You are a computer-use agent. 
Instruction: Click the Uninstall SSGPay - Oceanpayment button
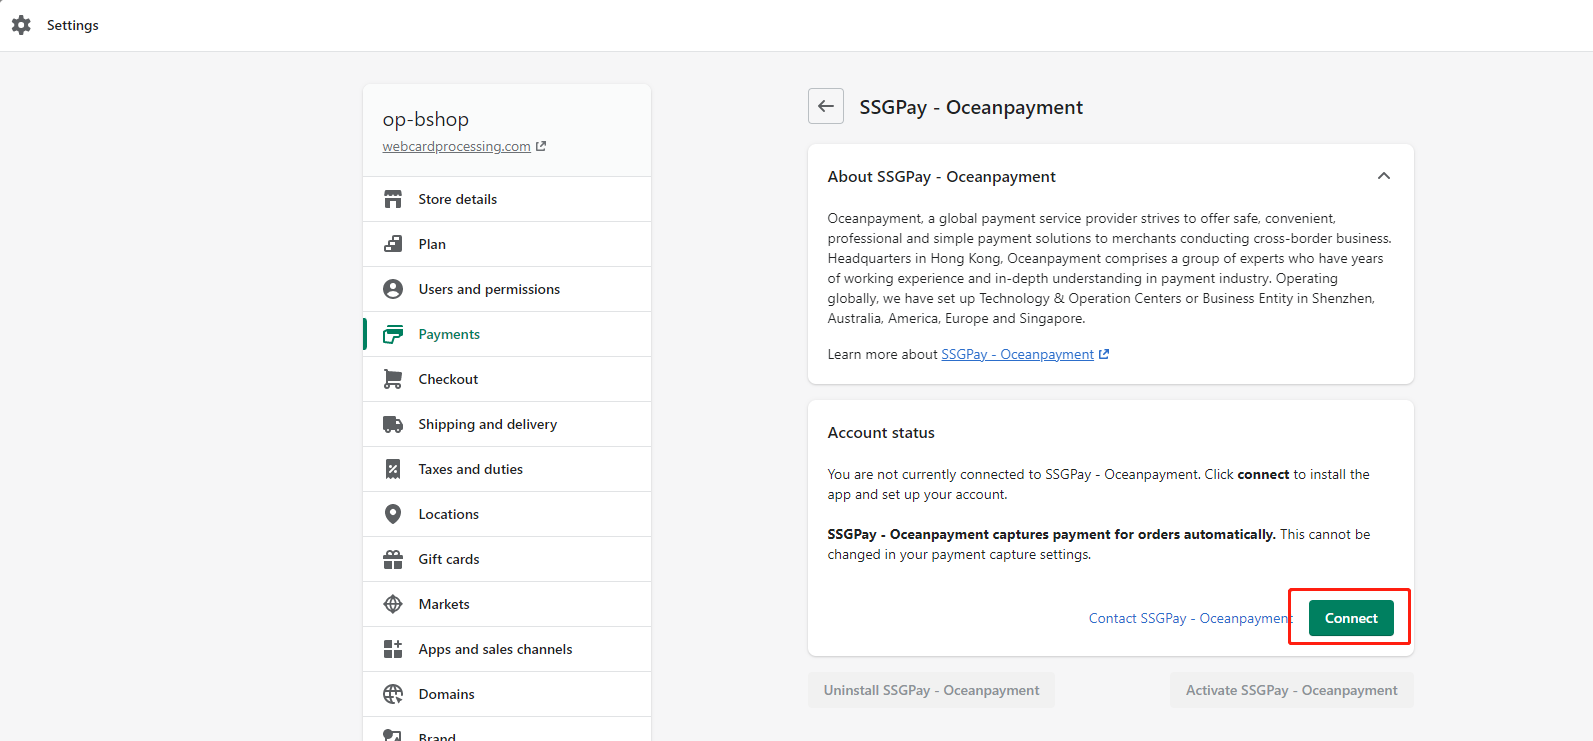[931, 690]
